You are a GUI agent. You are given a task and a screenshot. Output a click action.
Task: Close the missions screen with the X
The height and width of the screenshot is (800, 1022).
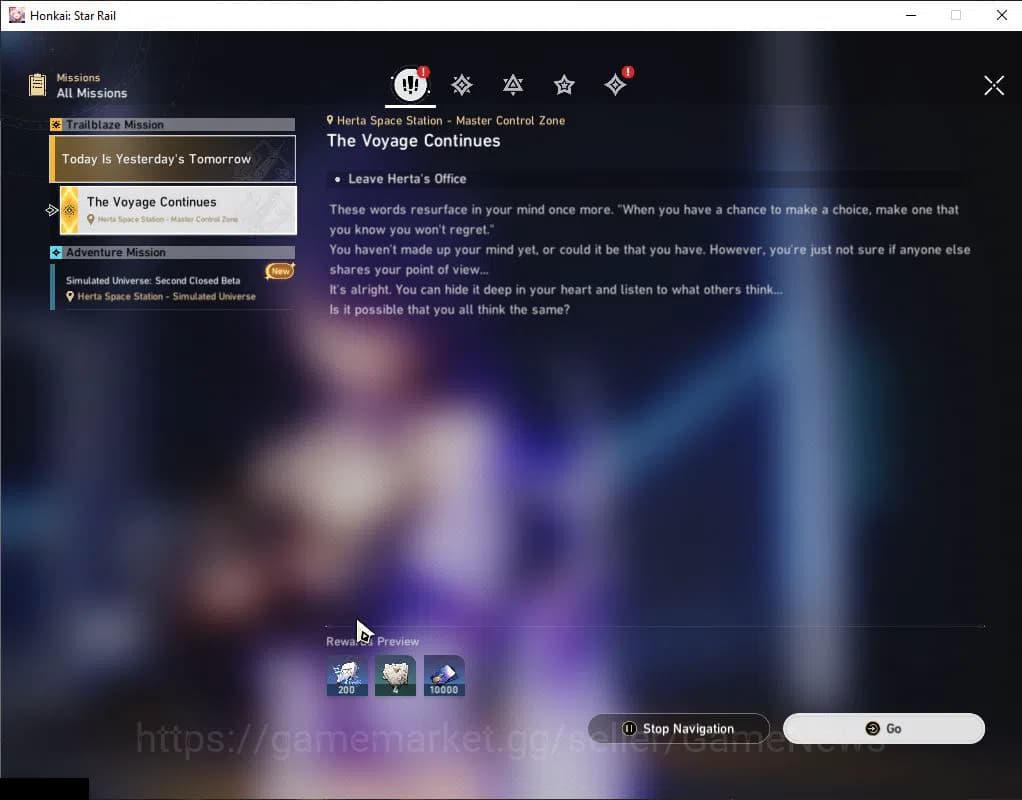click(x=993, y=85)
